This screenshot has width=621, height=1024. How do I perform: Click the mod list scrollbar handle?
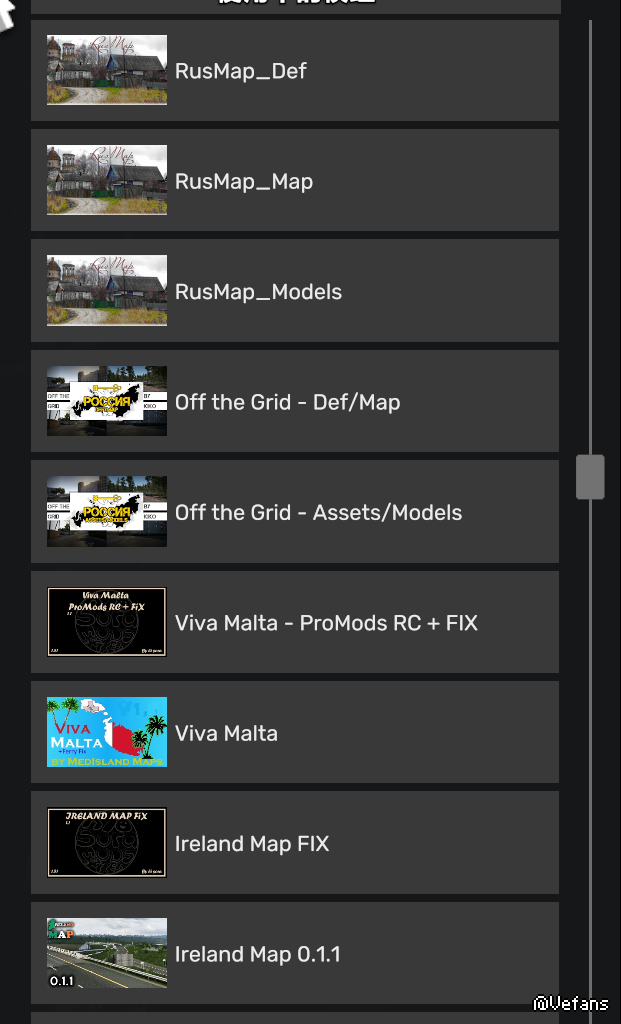click(590, 477)
